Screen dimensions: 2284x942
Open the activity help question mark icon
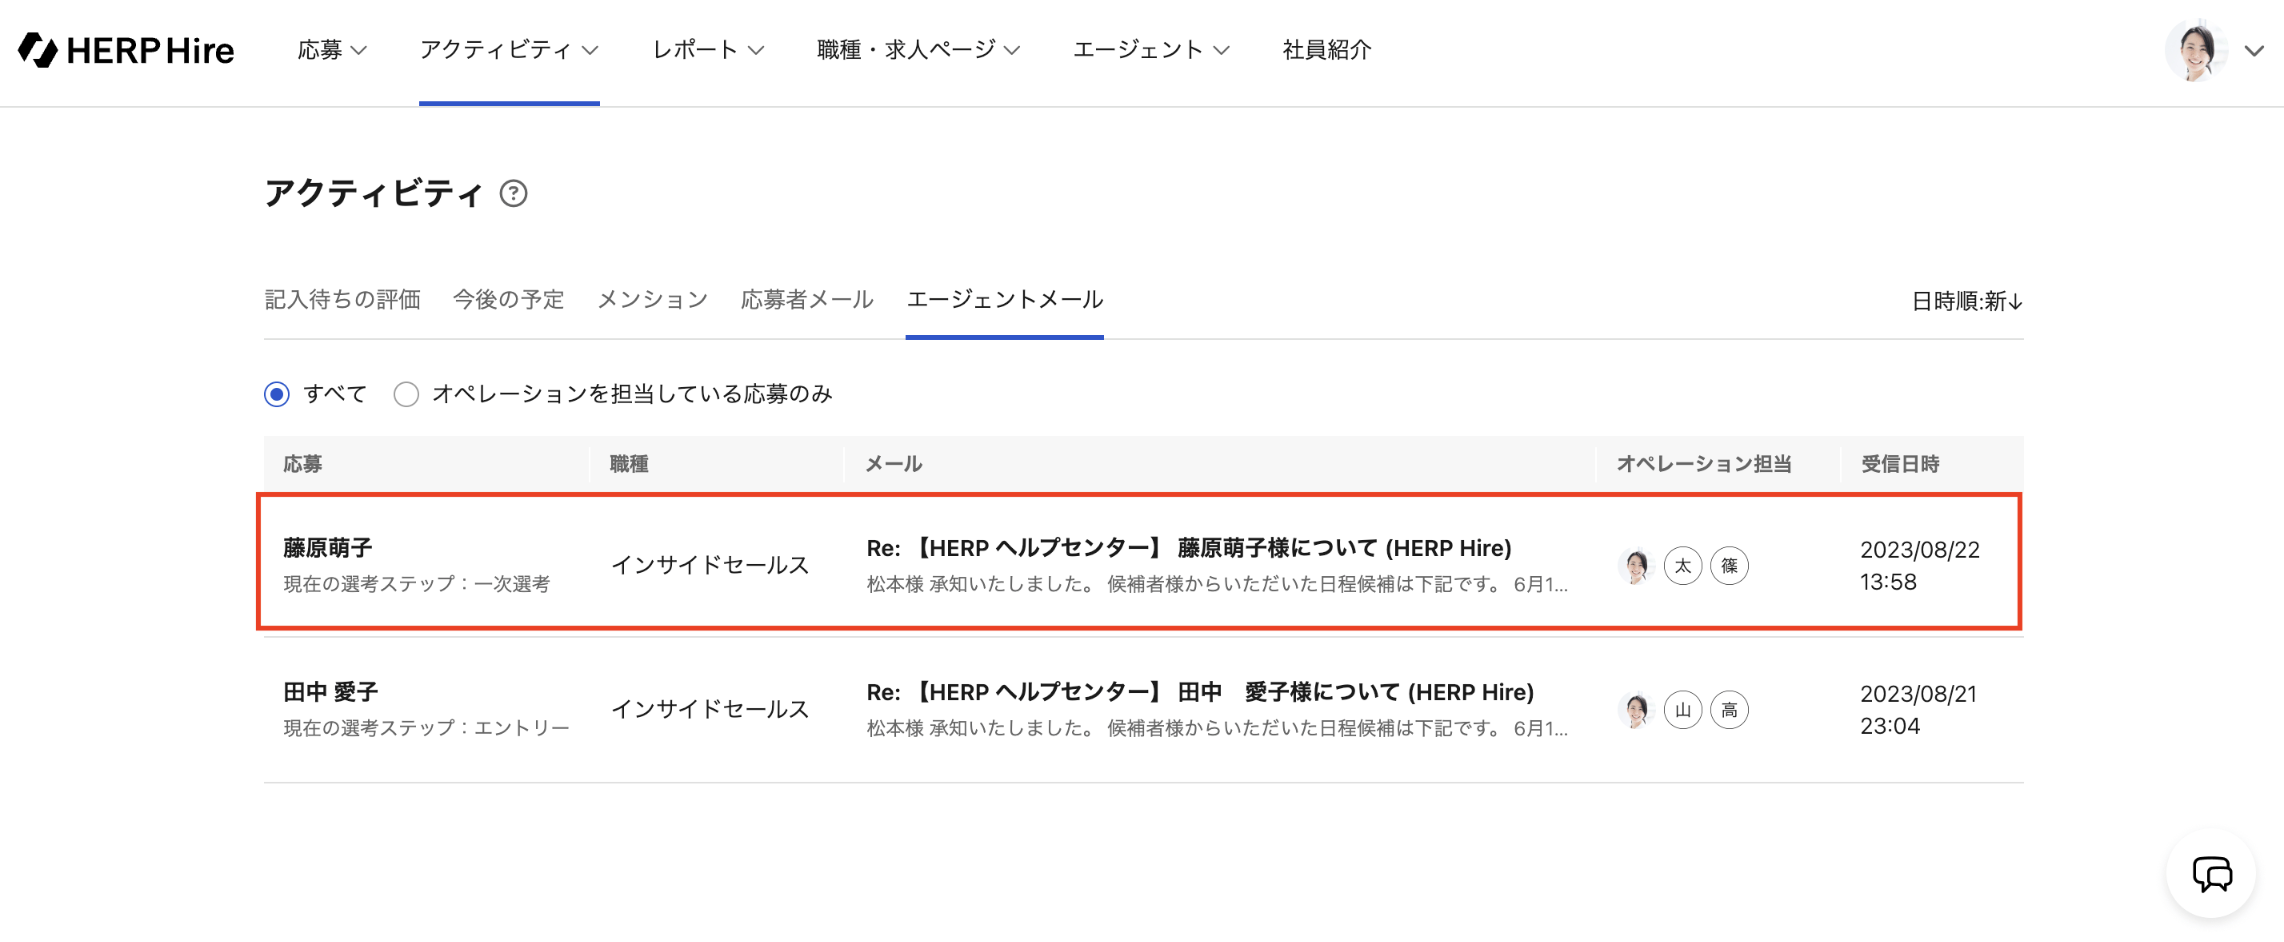(x=513, y=193)
